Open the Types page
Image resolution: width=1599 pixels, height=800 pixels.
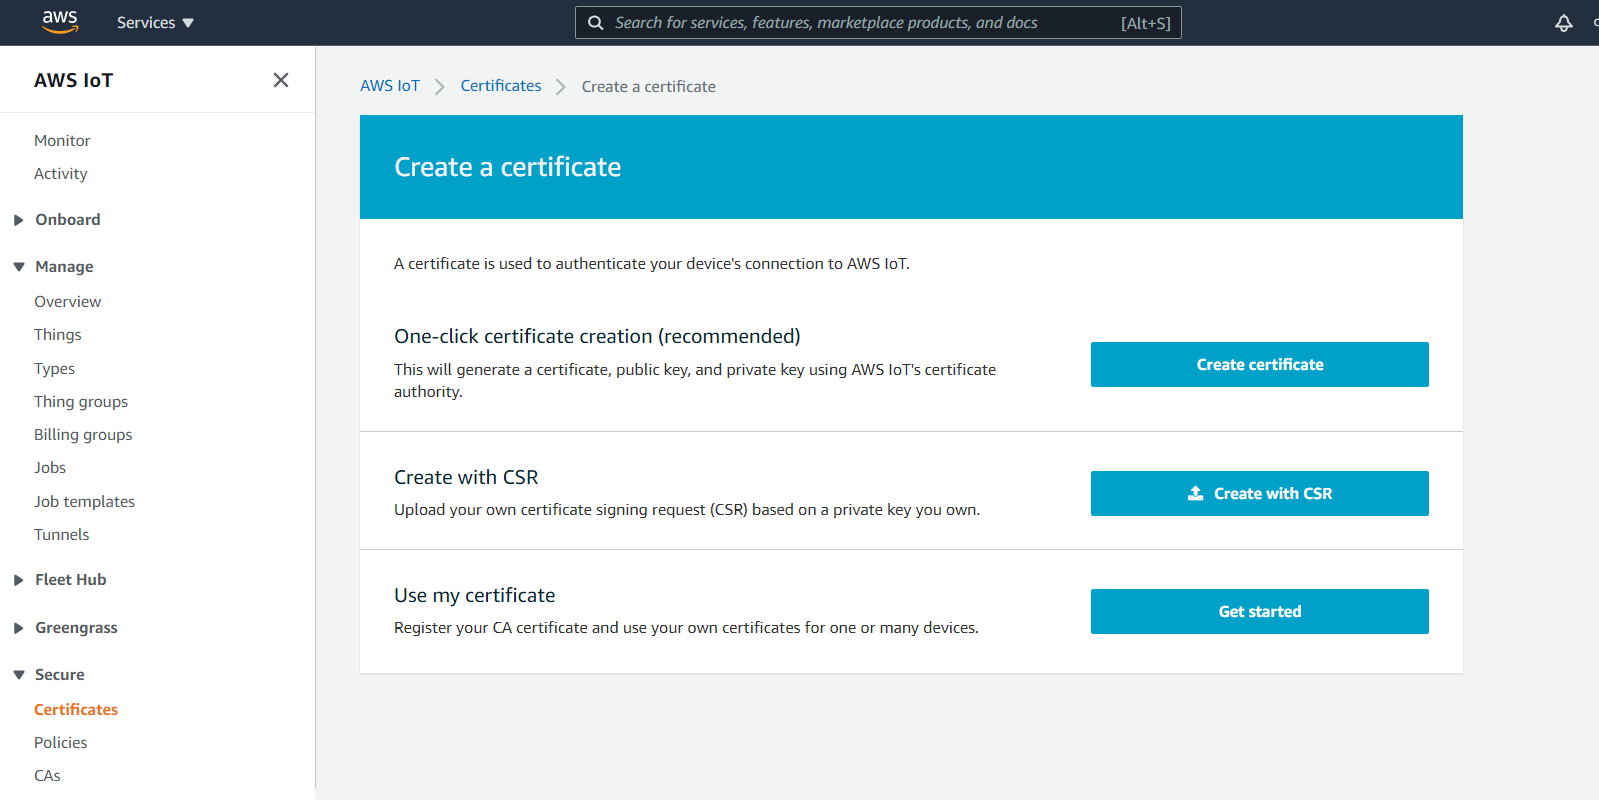click(x=55, y=369)
